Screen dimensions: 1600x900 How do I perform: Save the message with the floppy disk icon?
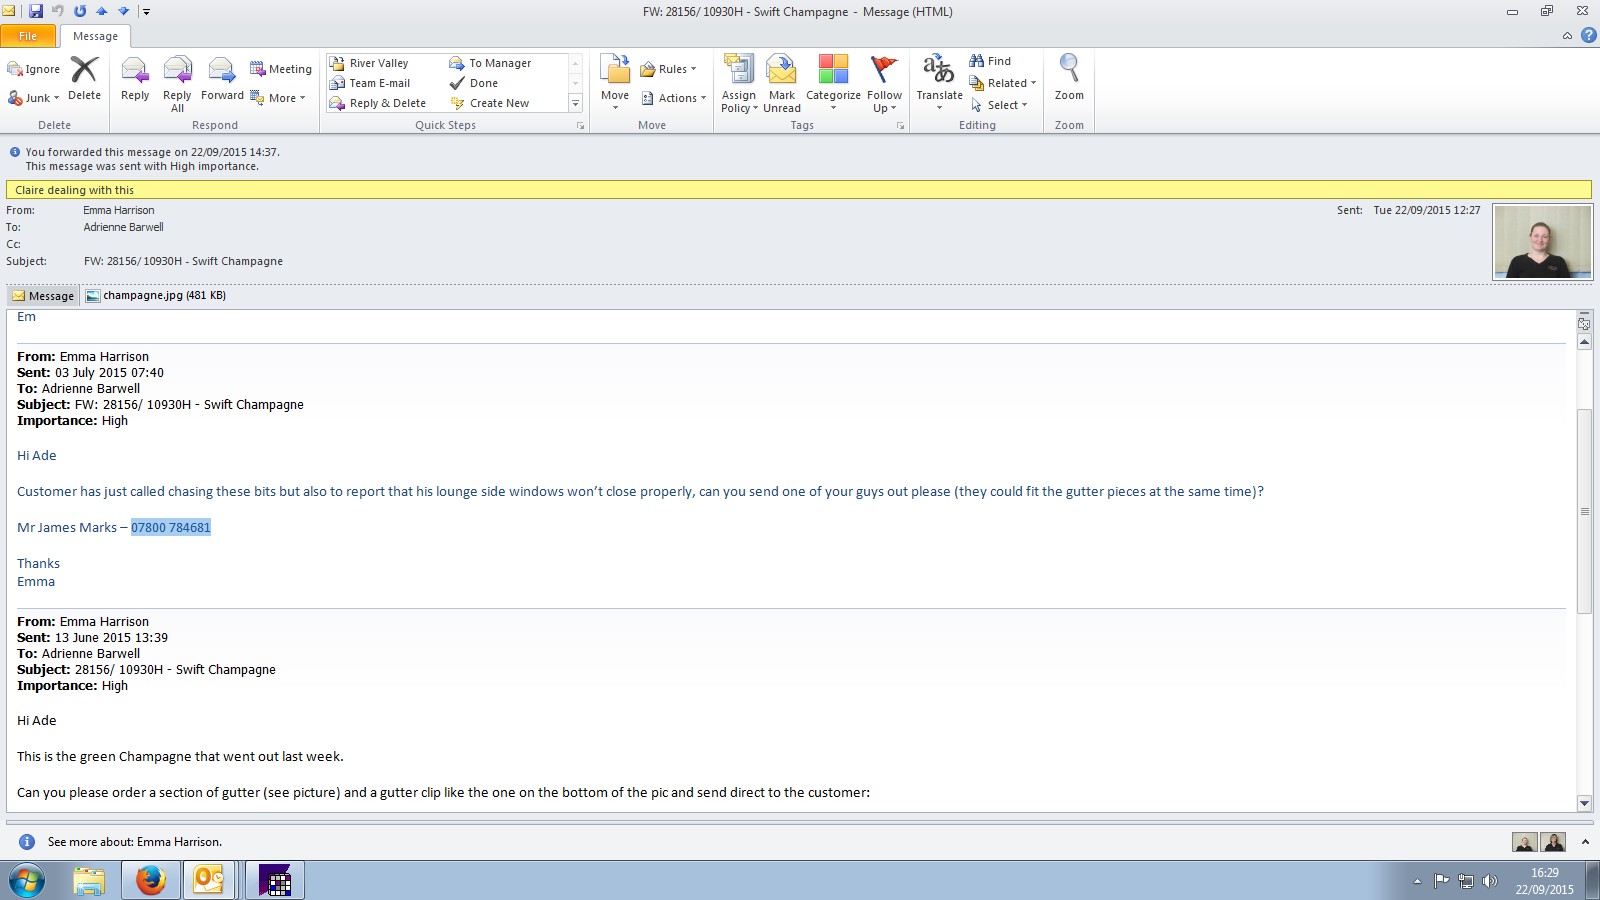(x=36, y=11)
